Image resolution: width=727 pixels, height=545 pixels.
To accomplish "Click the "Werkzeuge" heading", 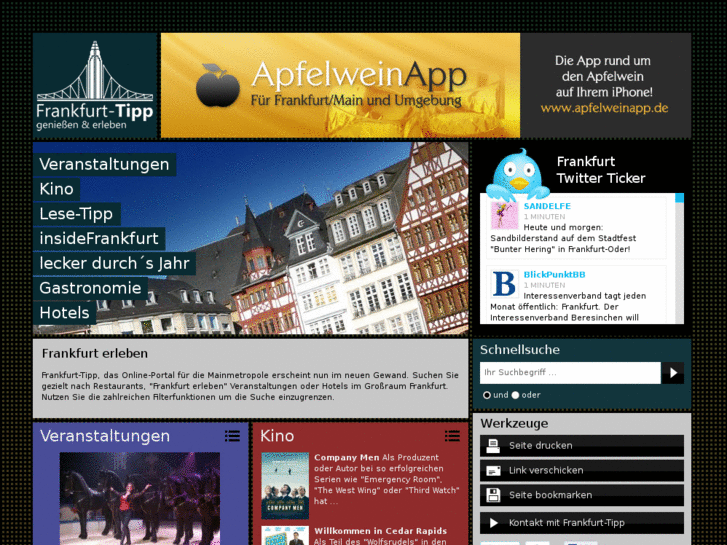I will tap(514, 423).
